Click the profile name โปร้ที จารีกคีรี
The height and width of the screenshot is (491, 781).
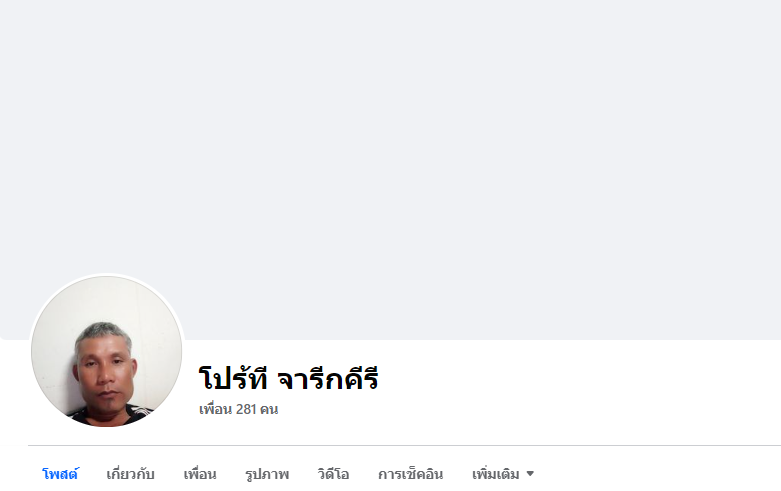(x=288, y=378)
